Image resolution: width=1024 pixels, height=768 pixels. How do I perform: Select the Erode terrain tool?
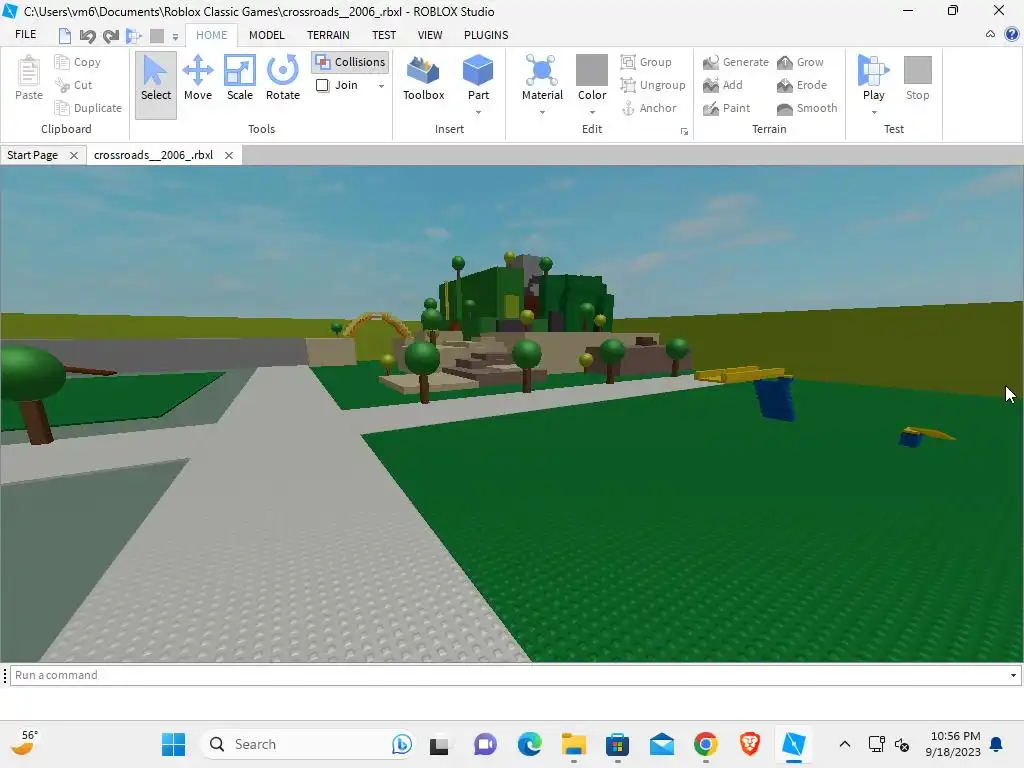tap(802, 85)
